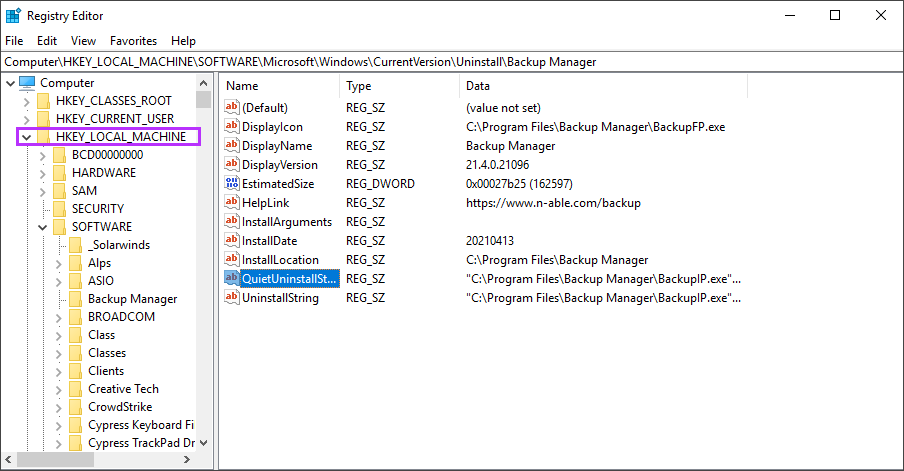Select the SECURITY key in tree

(98, 209)
